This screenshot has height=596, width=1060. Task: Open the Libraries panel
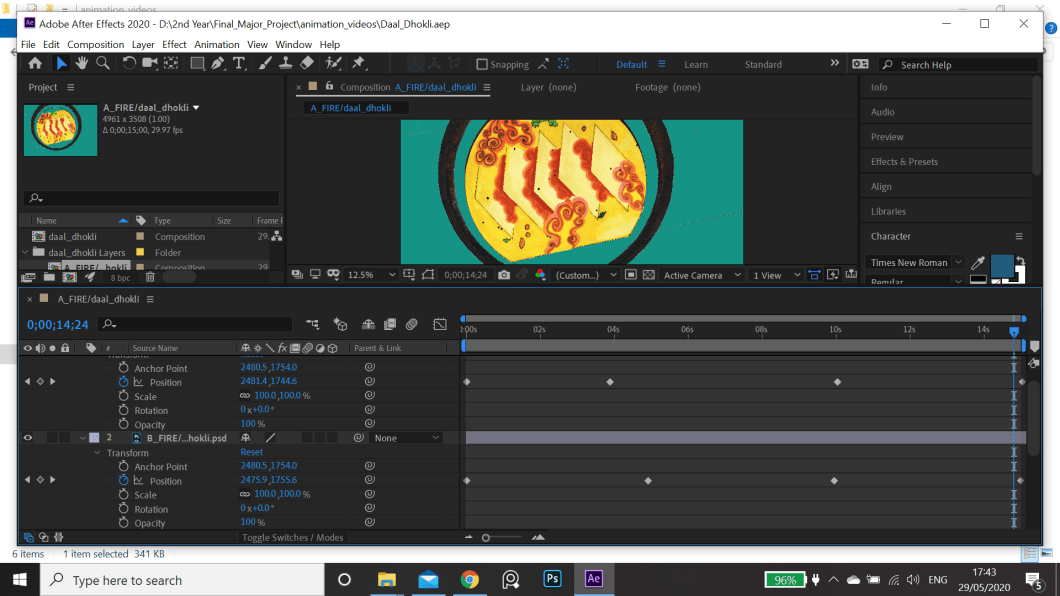(888, 212)
